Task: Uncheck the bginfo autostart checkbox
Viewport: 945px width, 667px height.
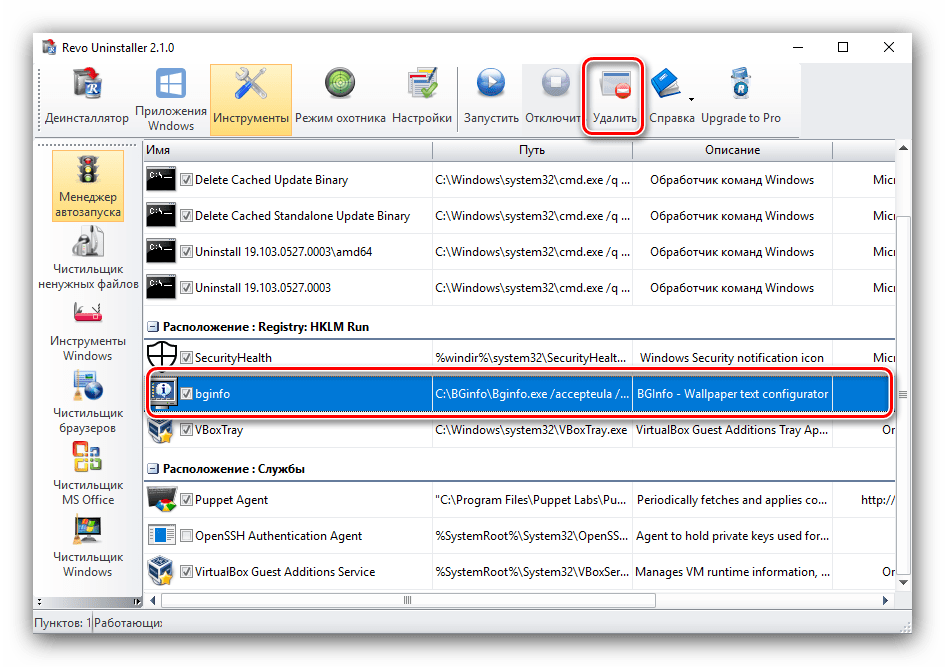Action: coord(186,394)
